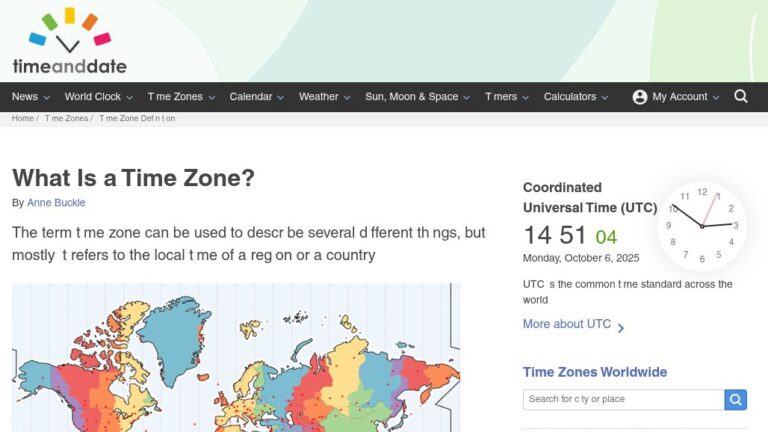Expand Sun, Moon & Space menu
The image size is (768, 432).
click(x=417, y=97)
